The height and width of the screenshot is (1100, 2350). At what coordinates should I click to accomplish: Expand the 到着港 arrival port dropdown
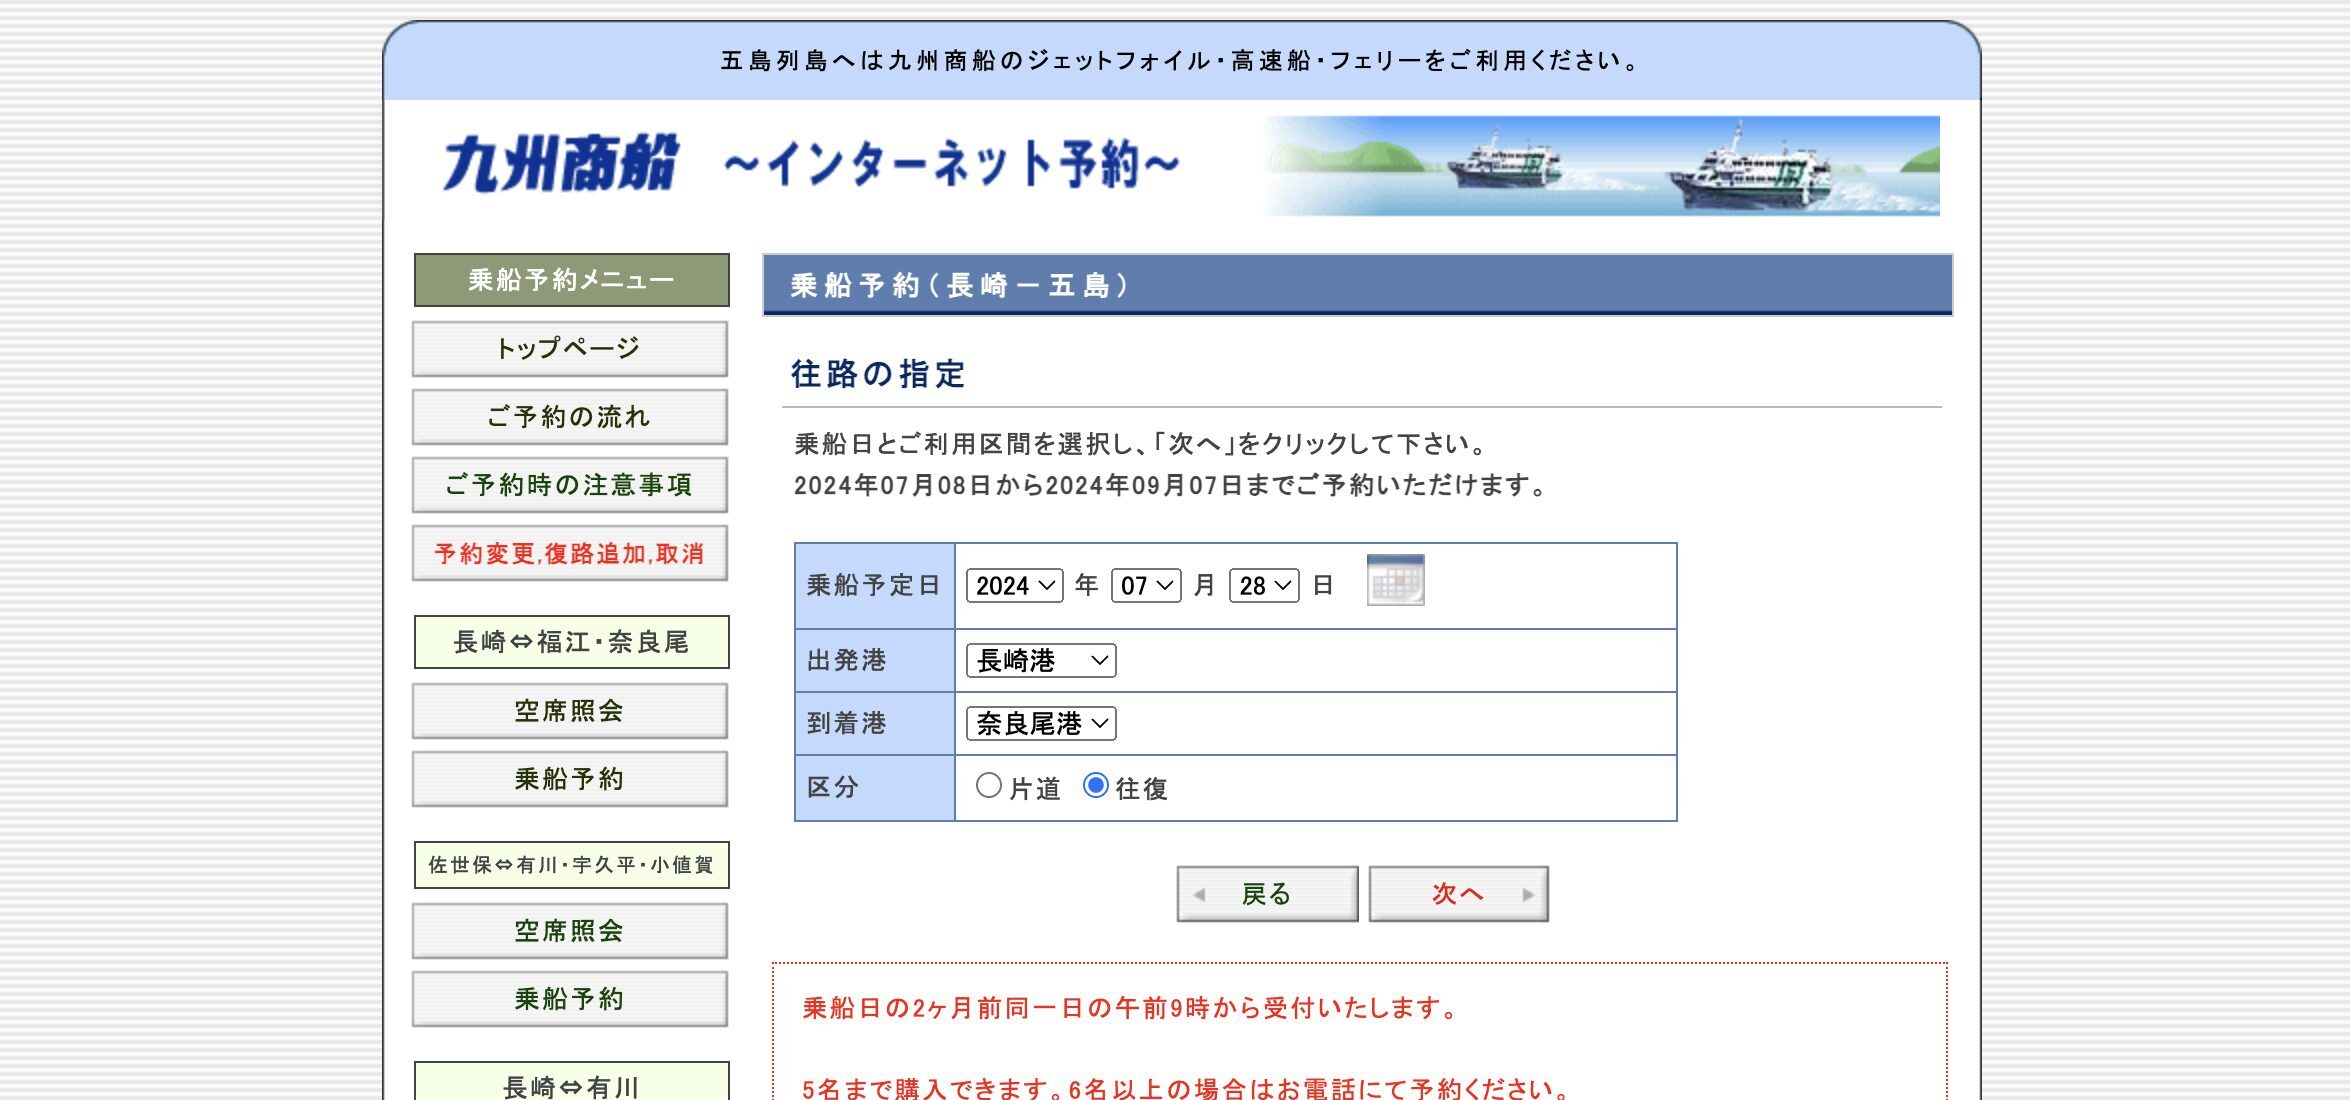coord(1039,724)
